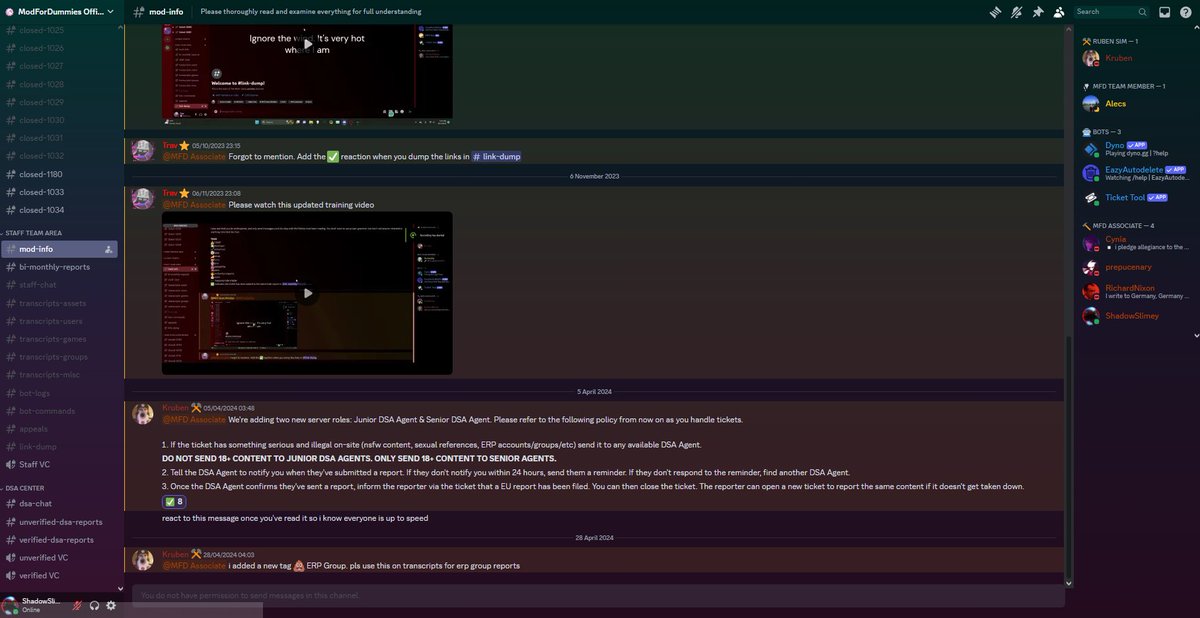The width and height of the screenshot is (1200, 618).
Task: Select unverified-dsa-reports channel
Action: [x=60, y=522]
